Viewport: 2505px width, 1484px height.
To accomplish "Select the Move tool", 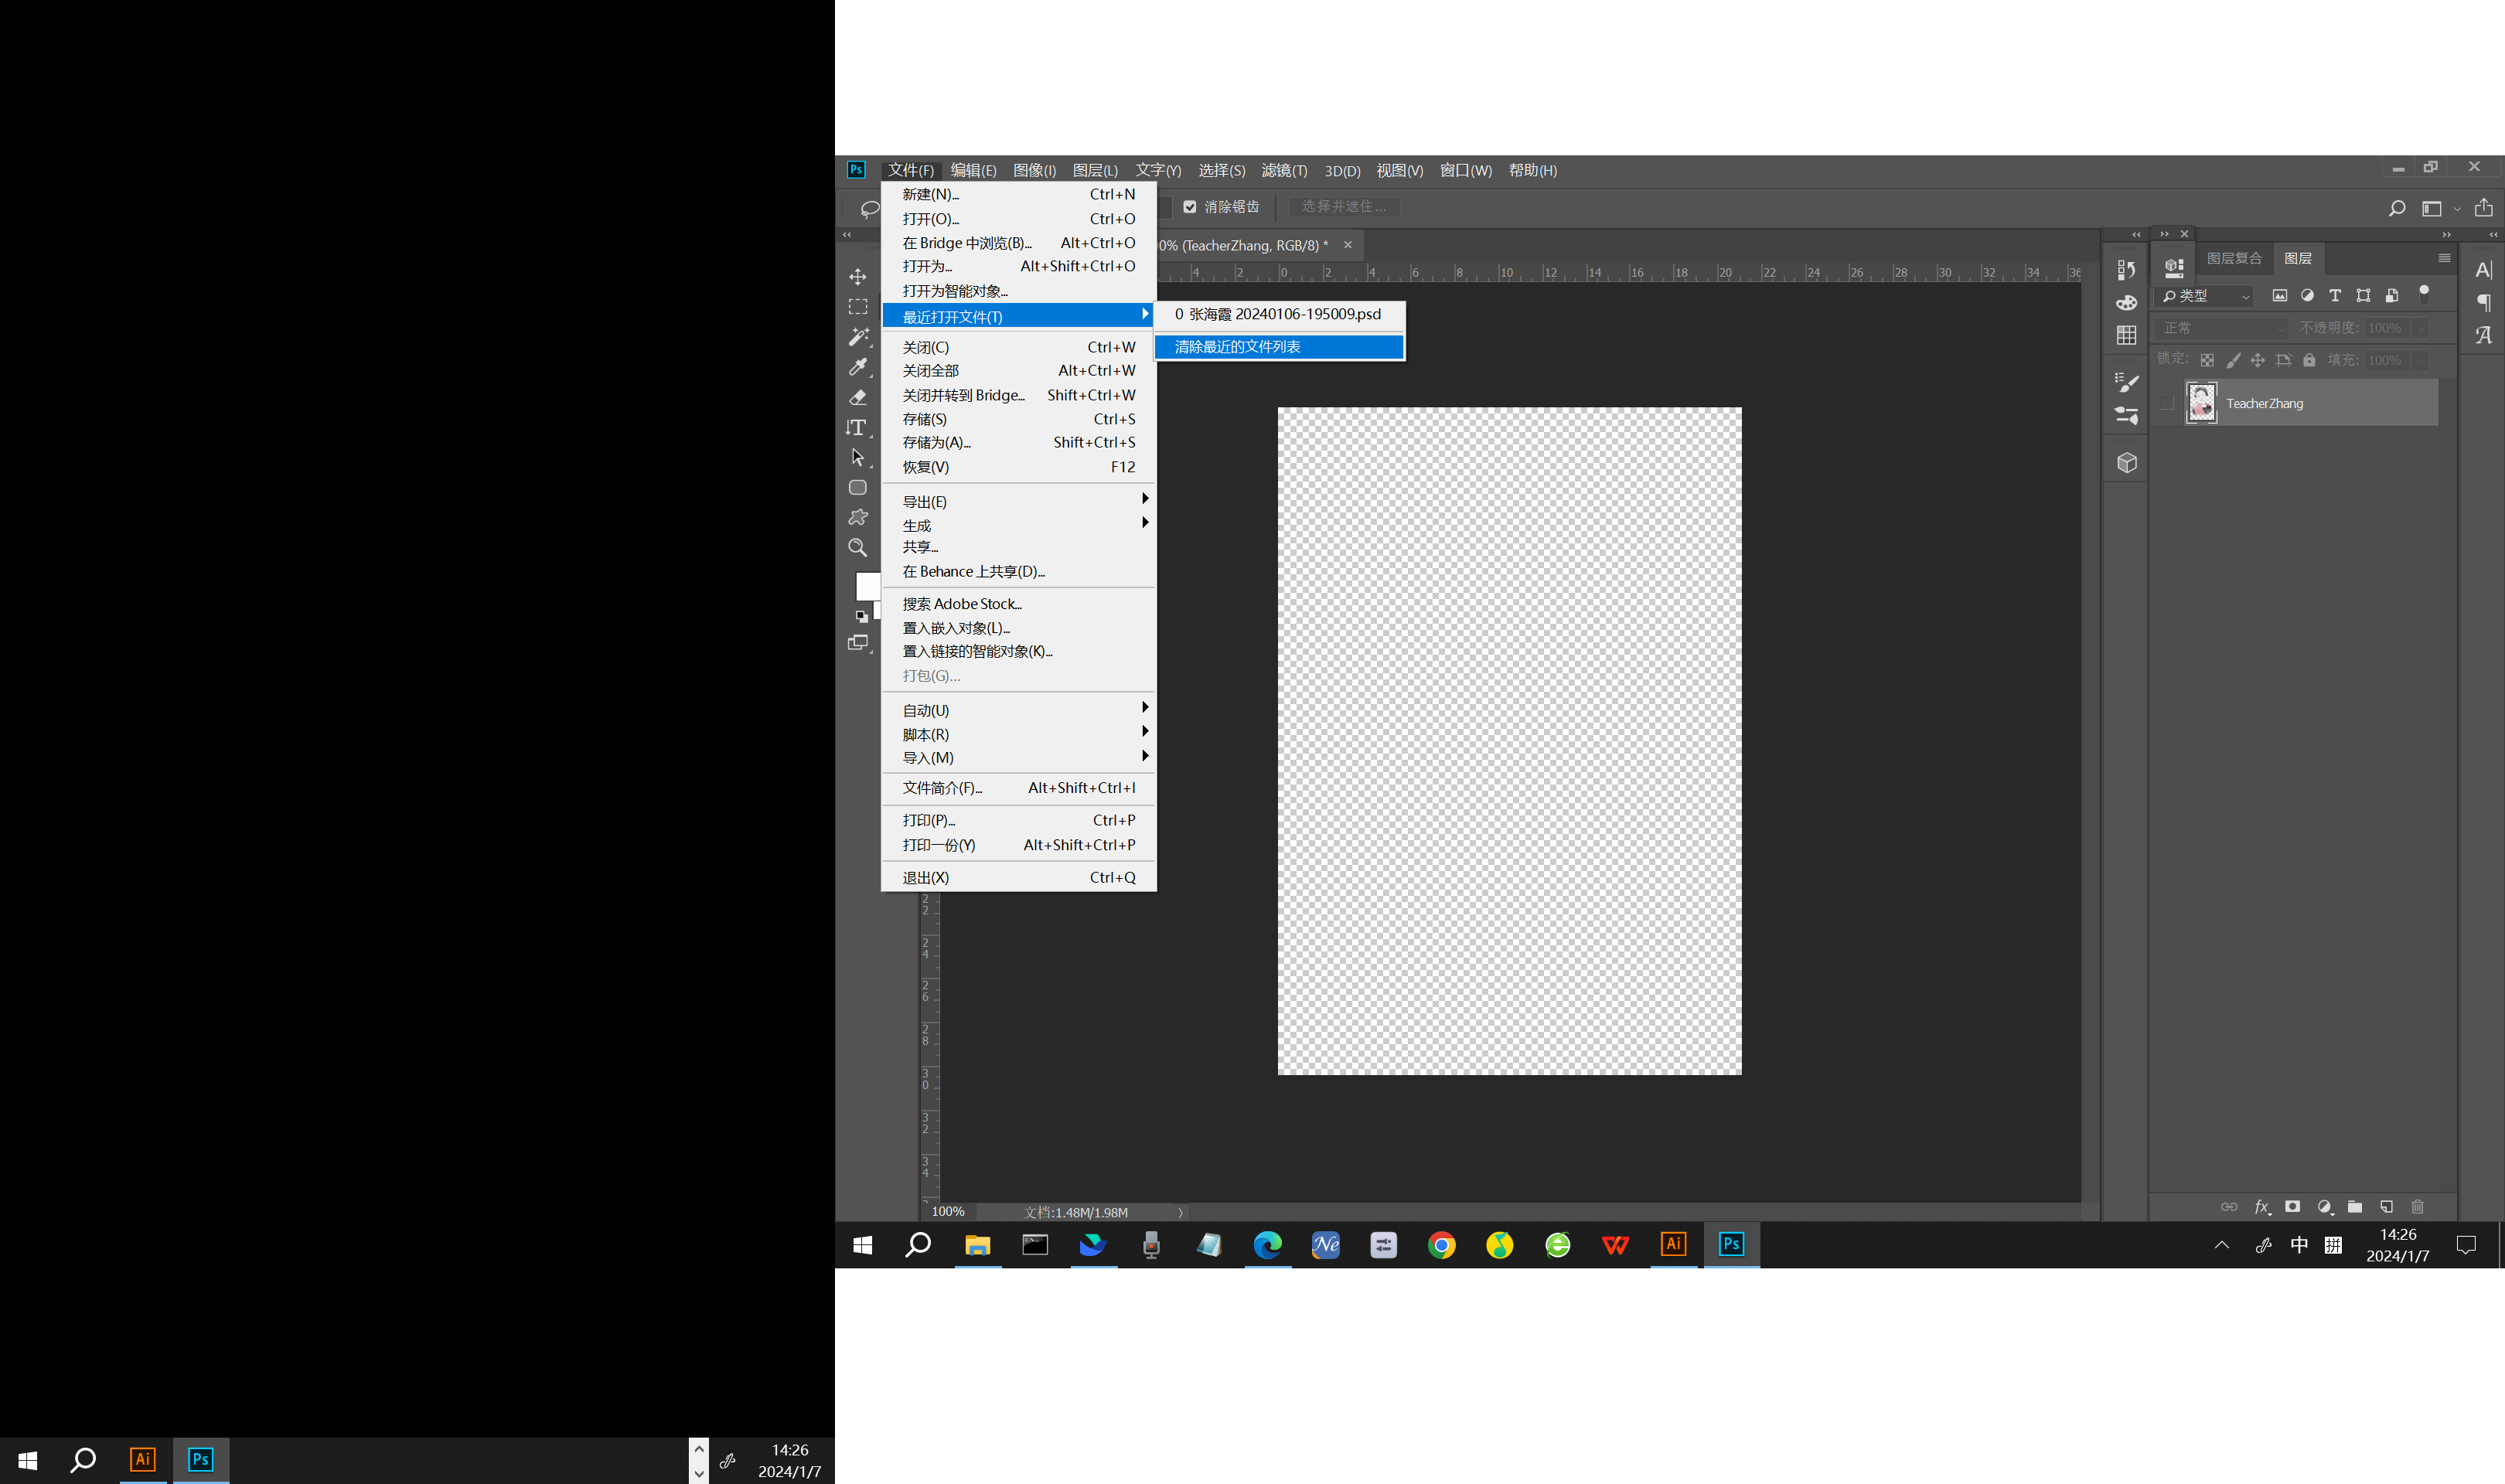I will tap(857, 277).
